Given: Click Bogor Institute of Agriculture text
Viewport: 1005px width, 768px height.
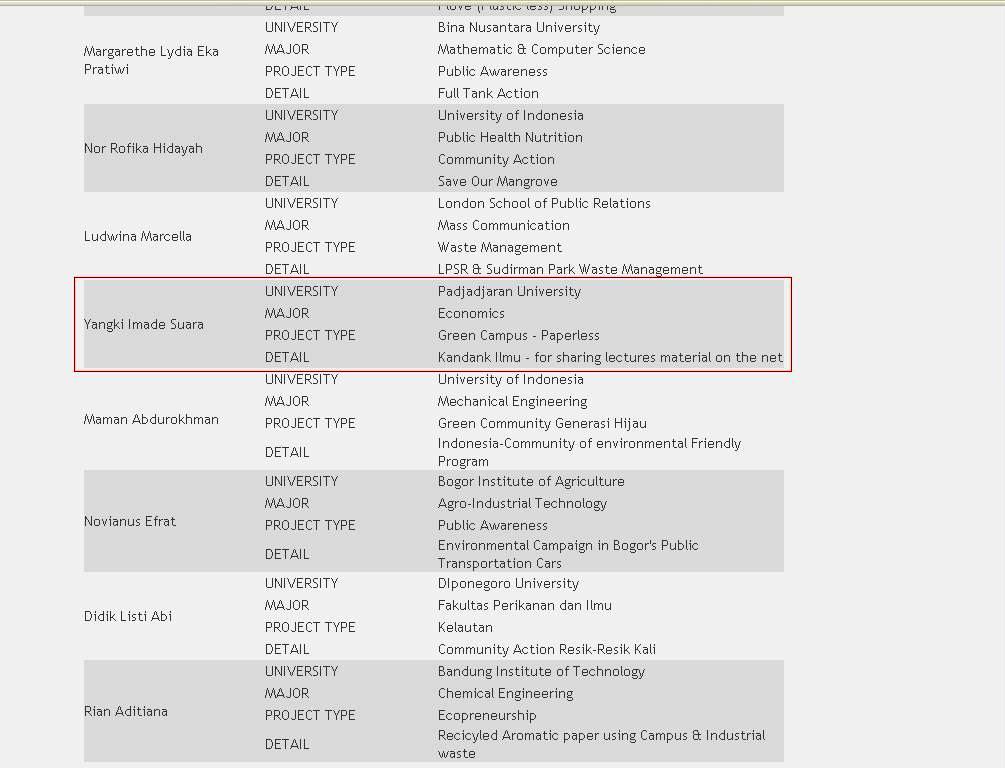Looking at the screenshot, I should pyautogui.click(x=530, y=481).
